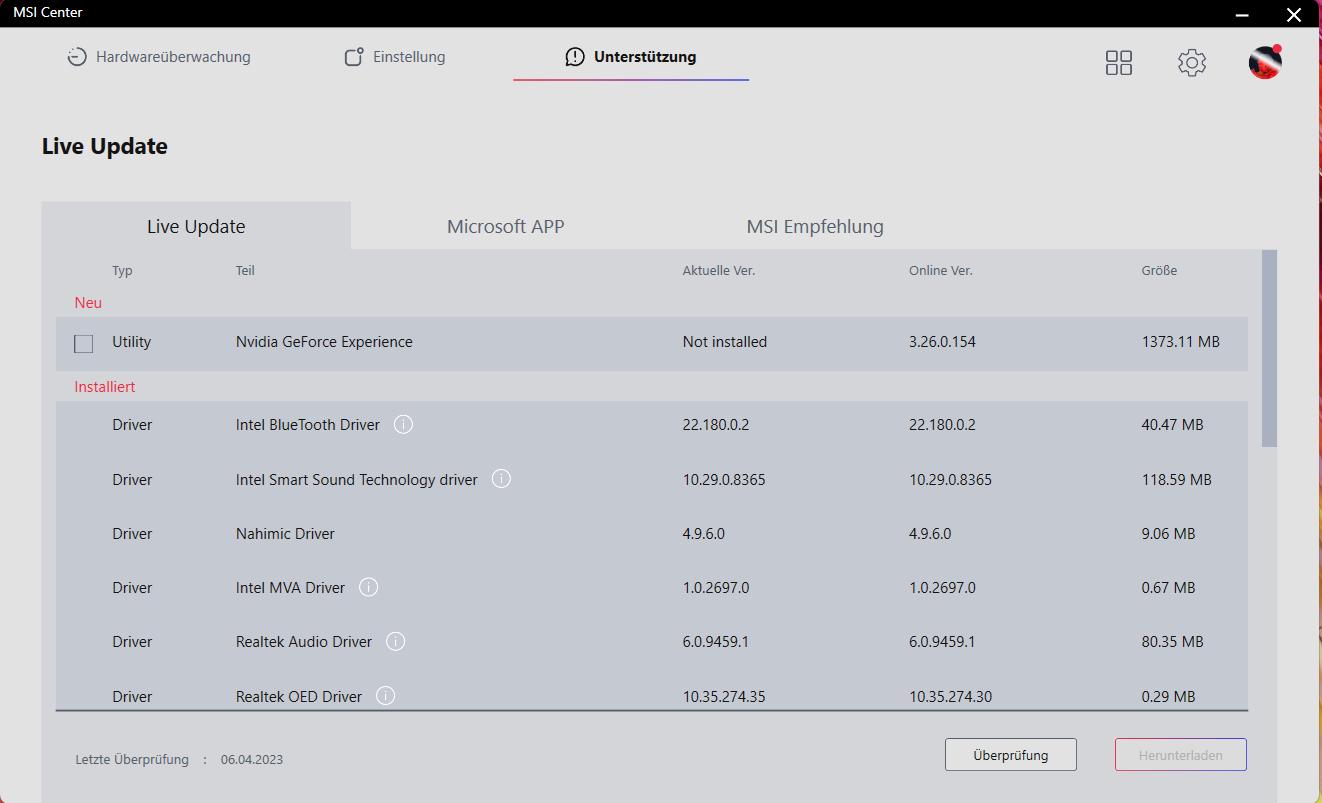This screenshot has width=1322, height=803.
Task: Click online version 10.35.274.30
Action: 950,696
